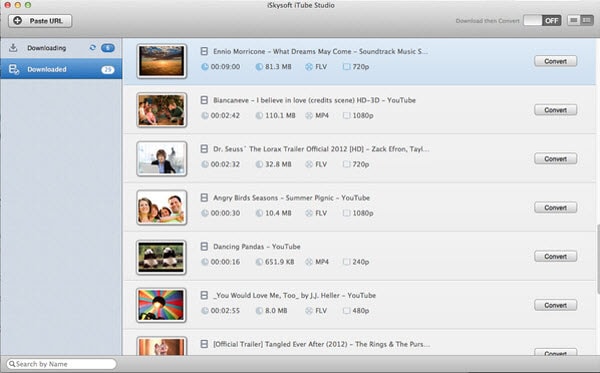Viewport: 600px width, 373px height.
Task: Click the 32.8 MB file size text
Action: tap(278, 165)
